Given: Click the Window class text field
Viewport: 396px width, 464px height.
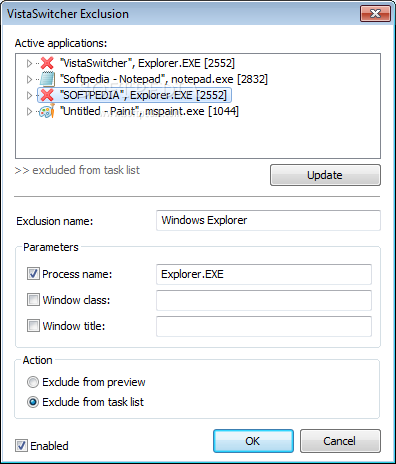Looking at the screenshot, I should point(264,300).
